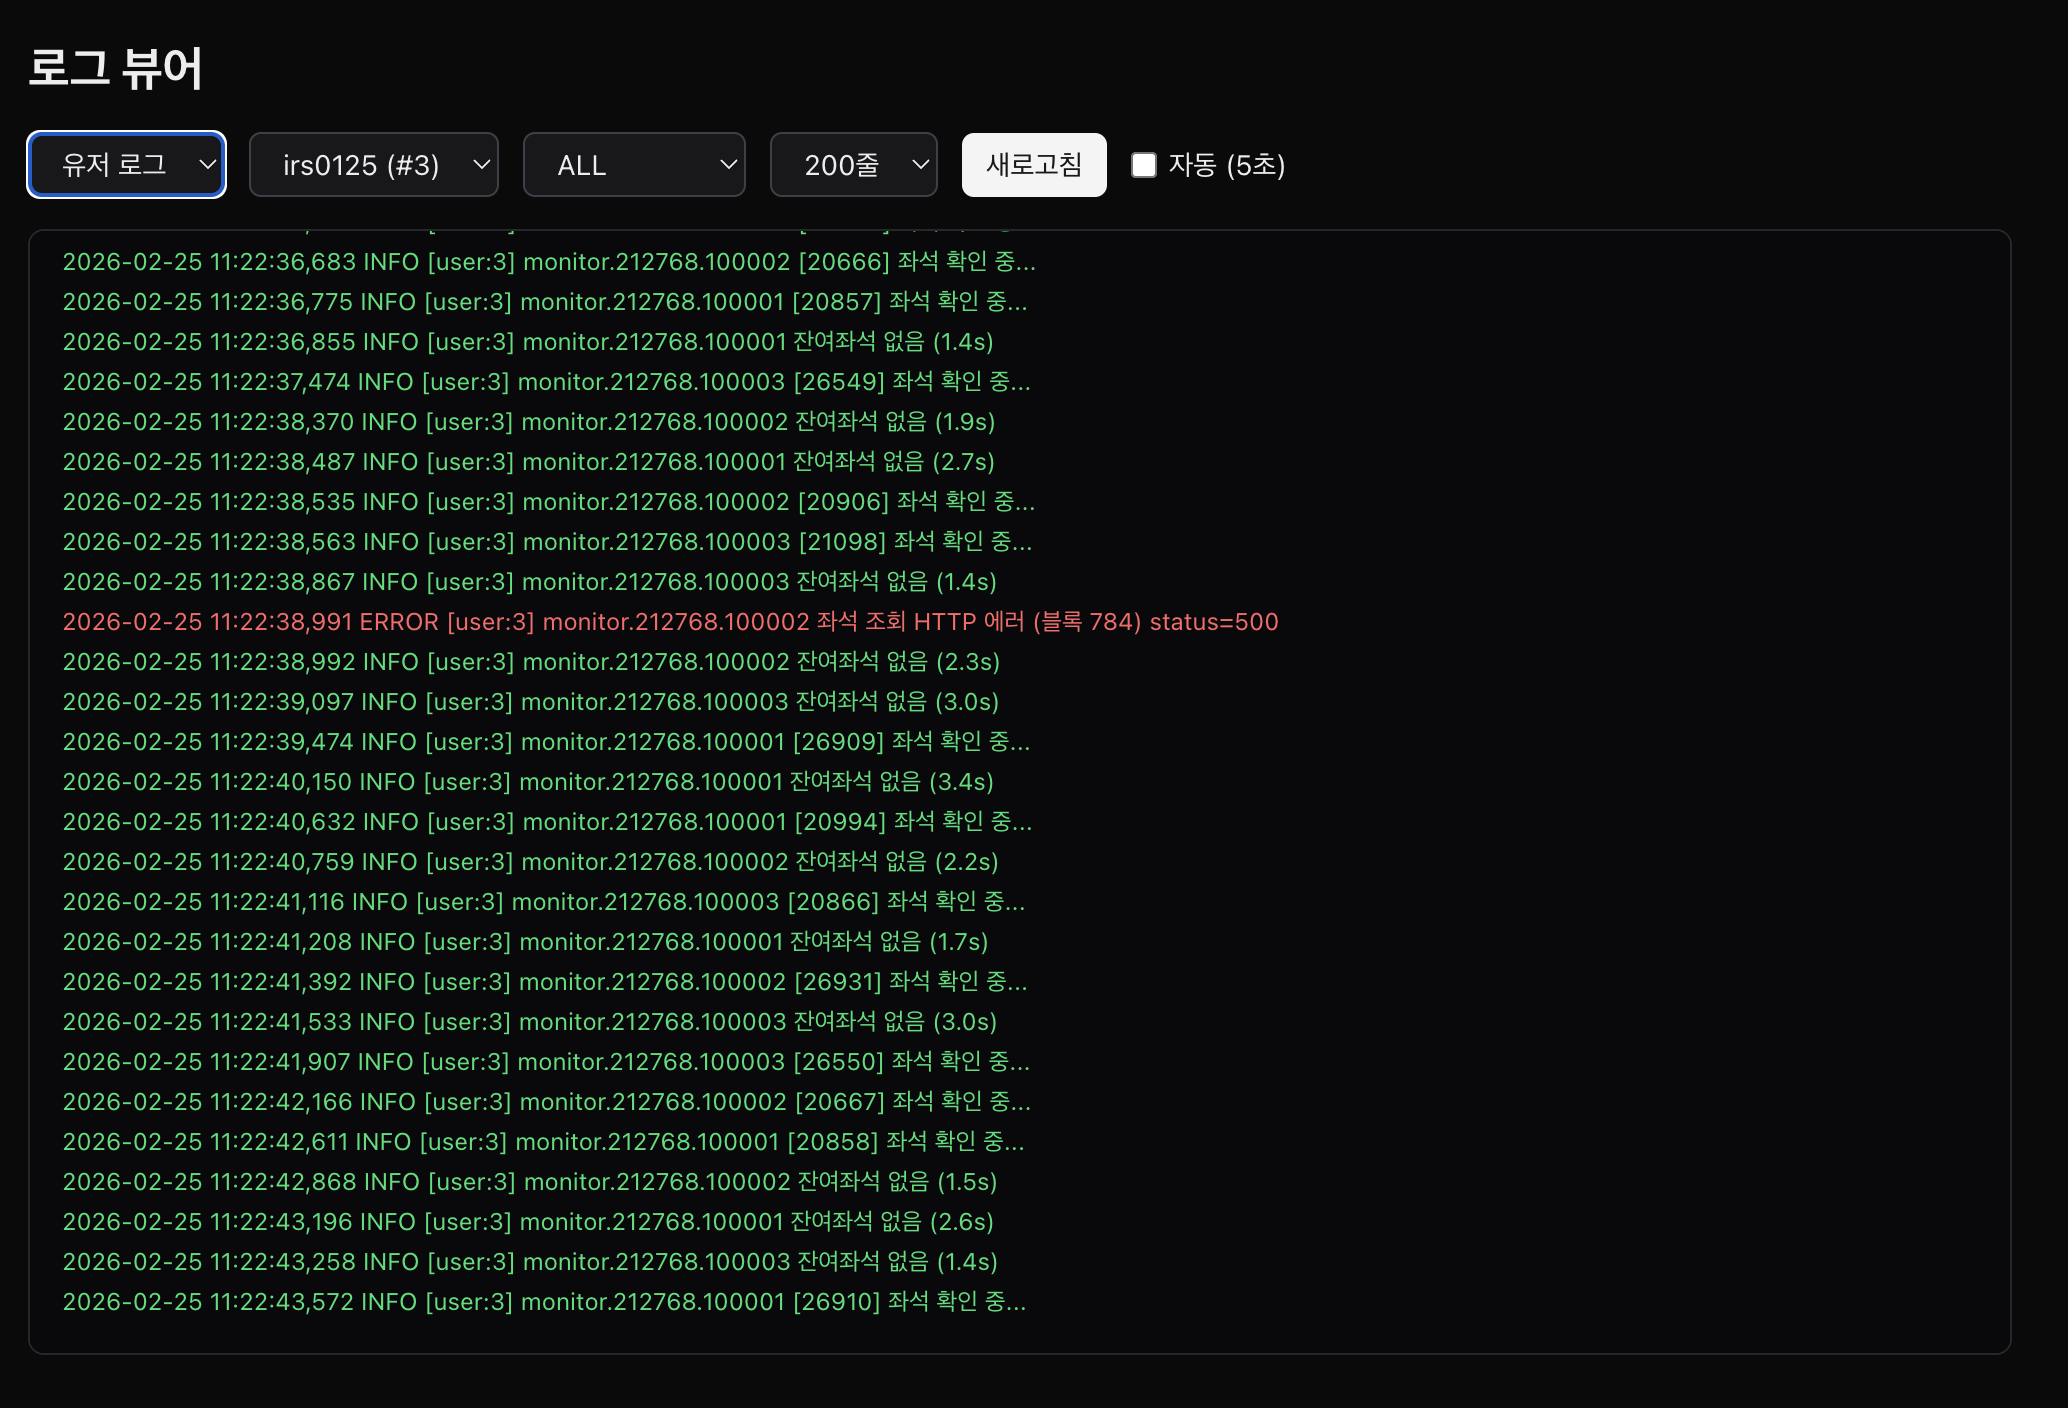Click chevron arrow of ALL select
Screen dimensions: 2068x1408
click(729, 165)
